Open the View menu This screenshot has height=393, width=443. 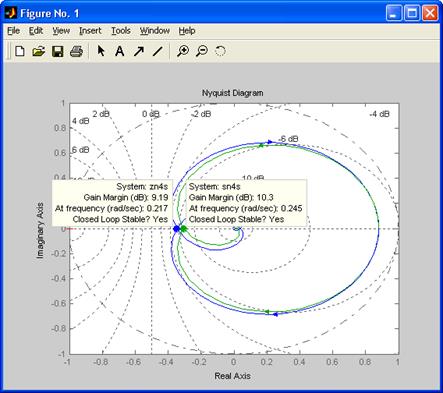click(61, 31)
